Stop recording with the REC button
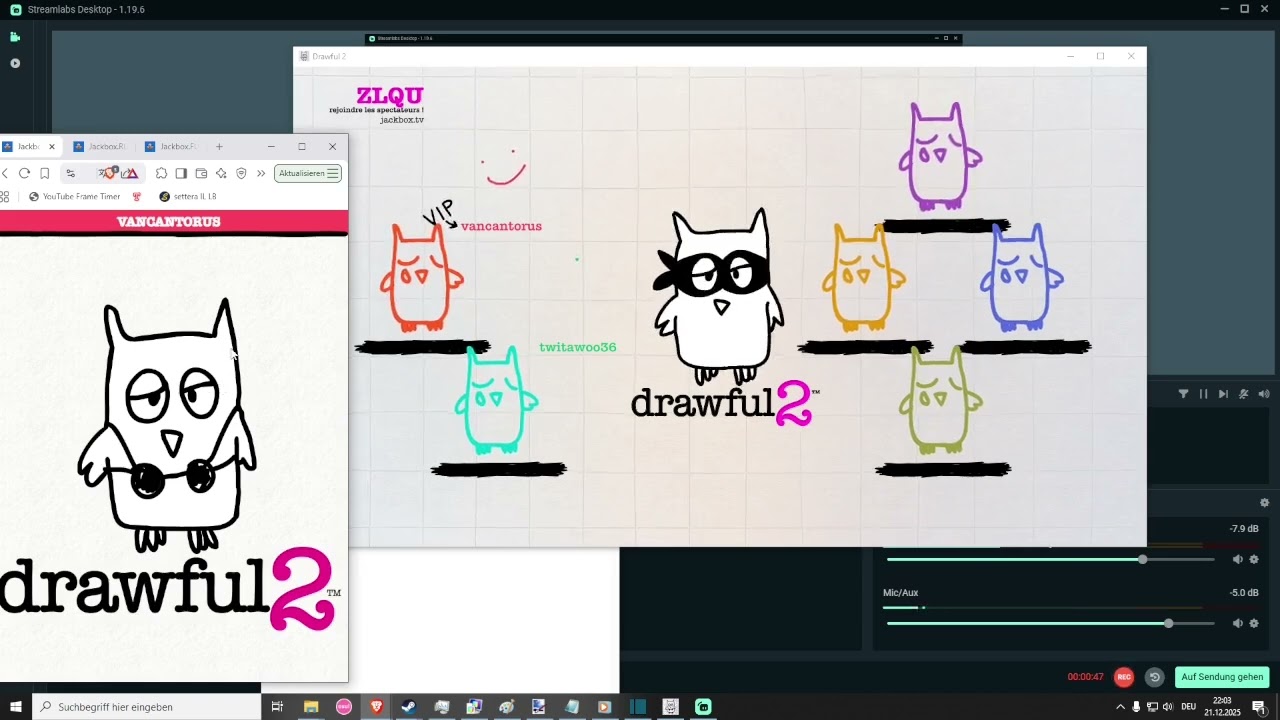The height and width of the screenshot is (720, 1280). pyautogui.click(x=1124, y=677)
